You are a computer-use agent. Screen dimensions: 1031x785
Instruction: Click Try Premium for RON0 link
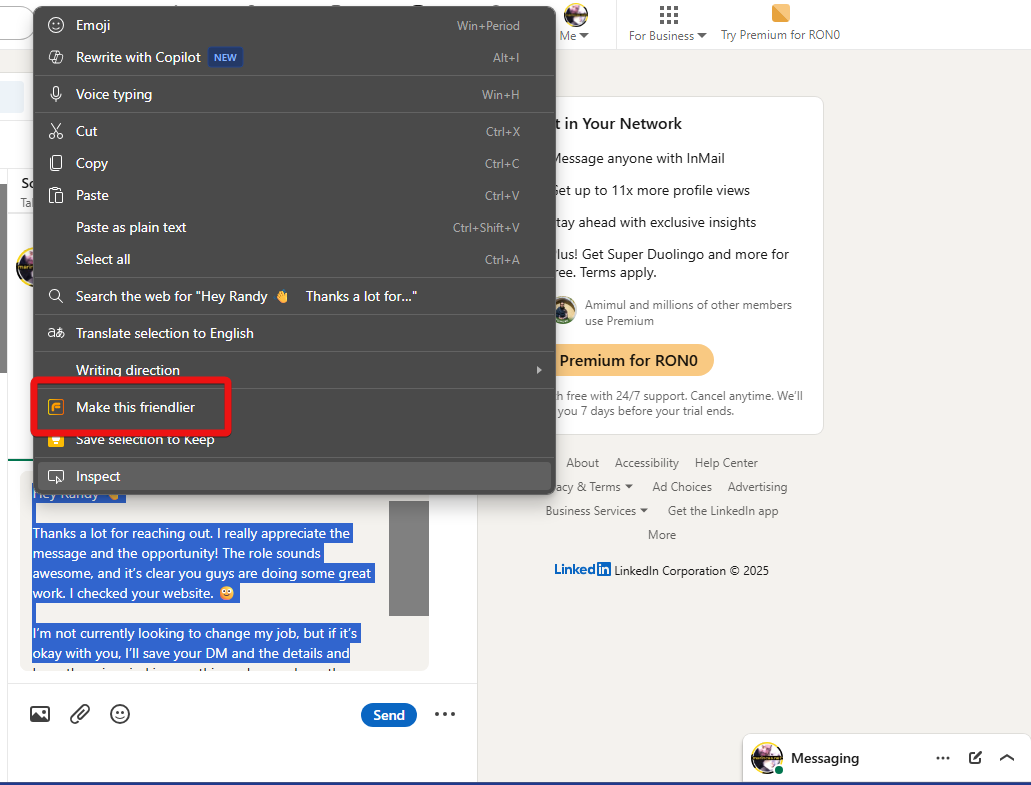coord(780,35)
